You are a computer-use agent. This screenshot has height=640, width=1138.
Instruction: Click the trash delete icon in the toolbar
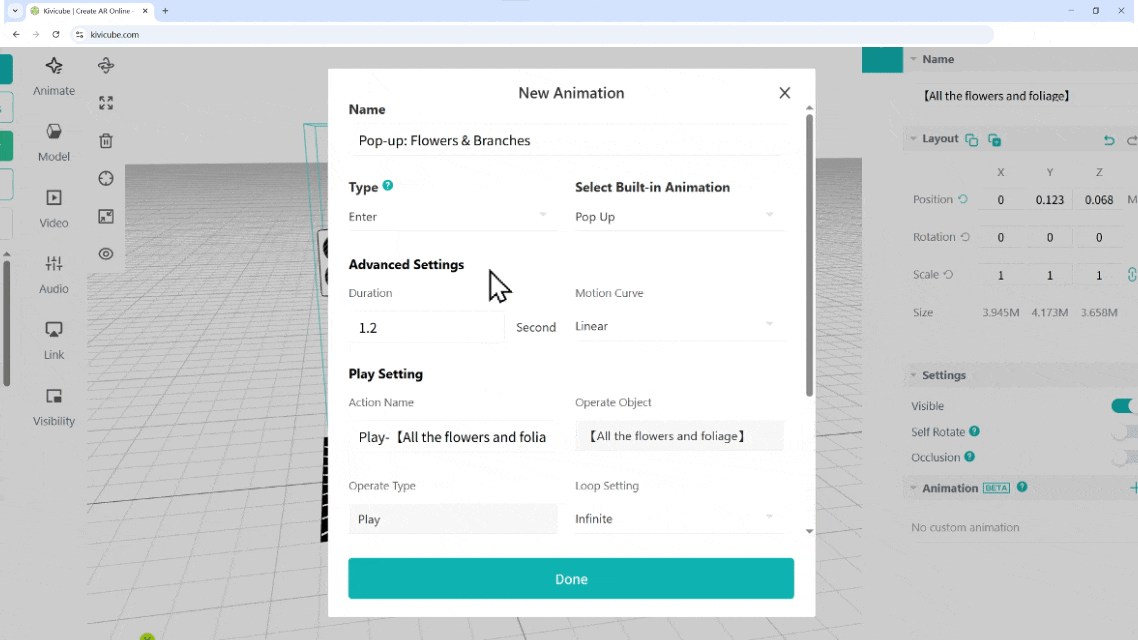pos(106,141)
